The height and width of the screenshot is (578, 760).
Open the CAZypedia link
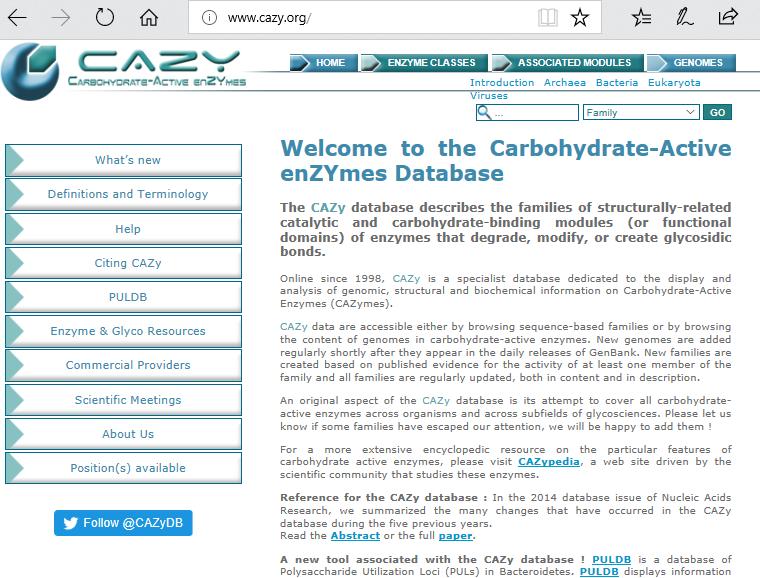tap(549, 462)
